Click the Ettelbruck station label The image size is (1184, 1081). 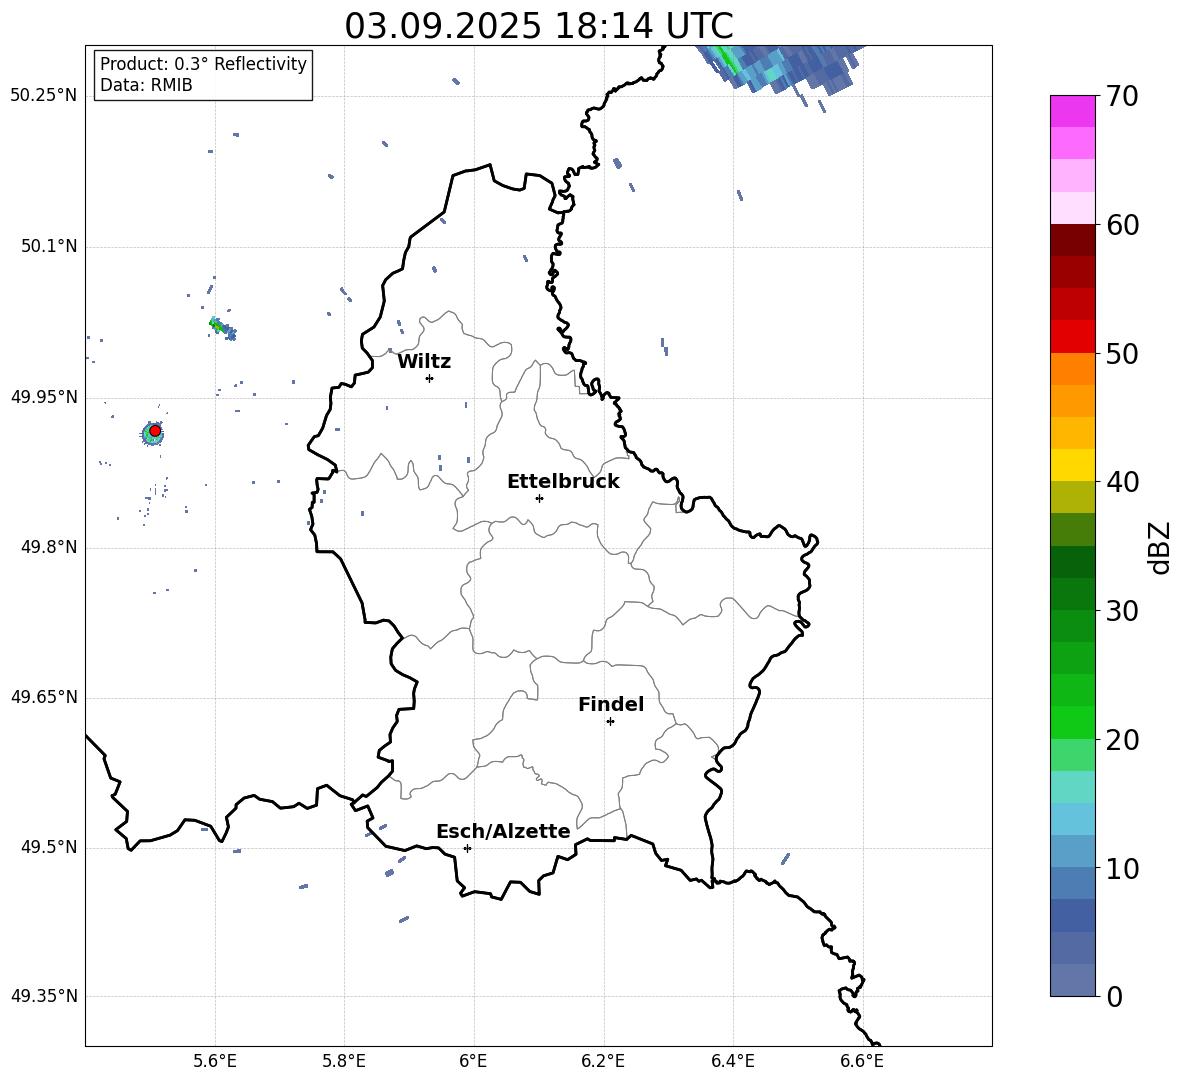(x=563, y=482)
